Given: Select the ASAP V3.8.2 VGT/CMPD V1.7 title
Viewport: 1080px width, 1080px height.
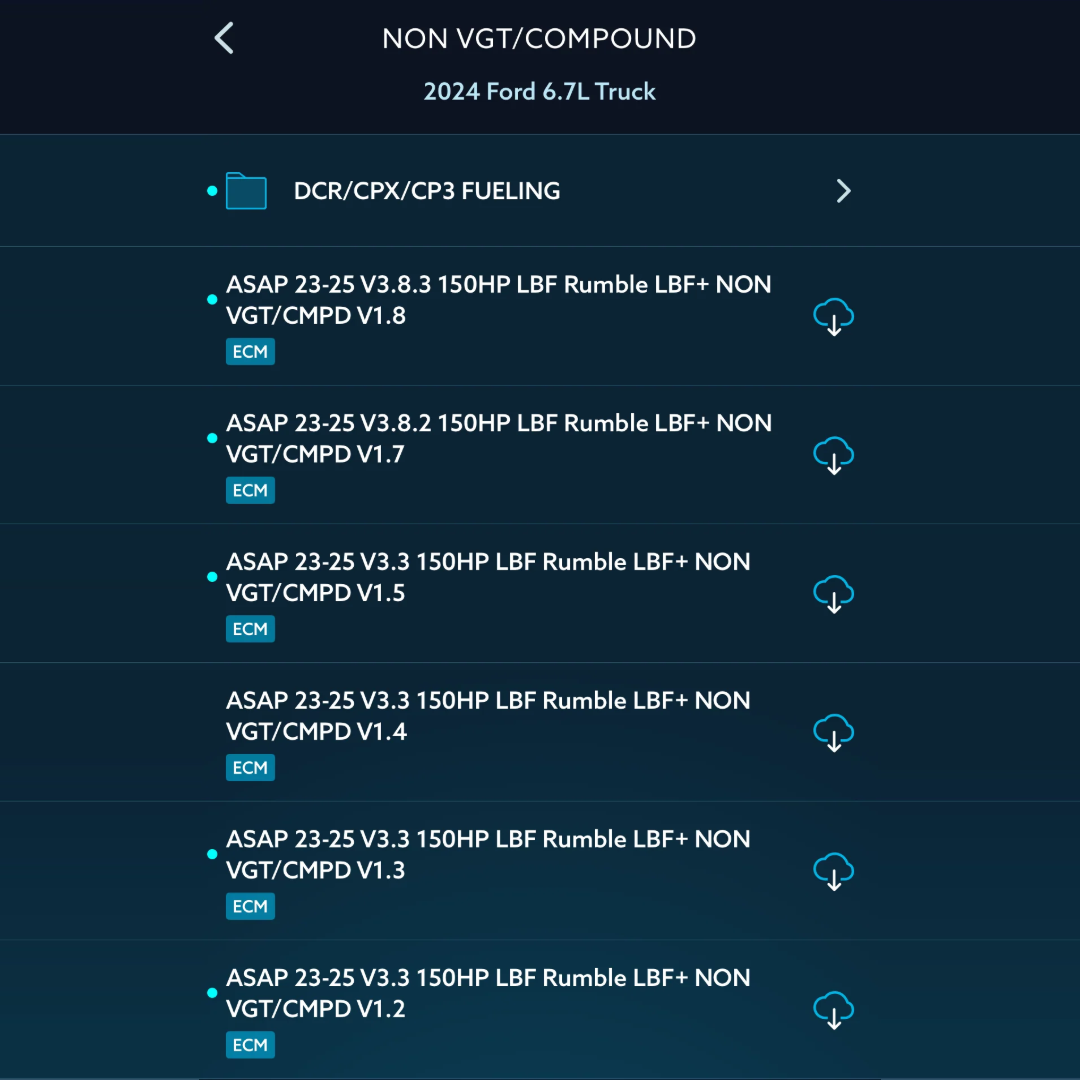Looking at the screenshot, I should click(499, 438).
